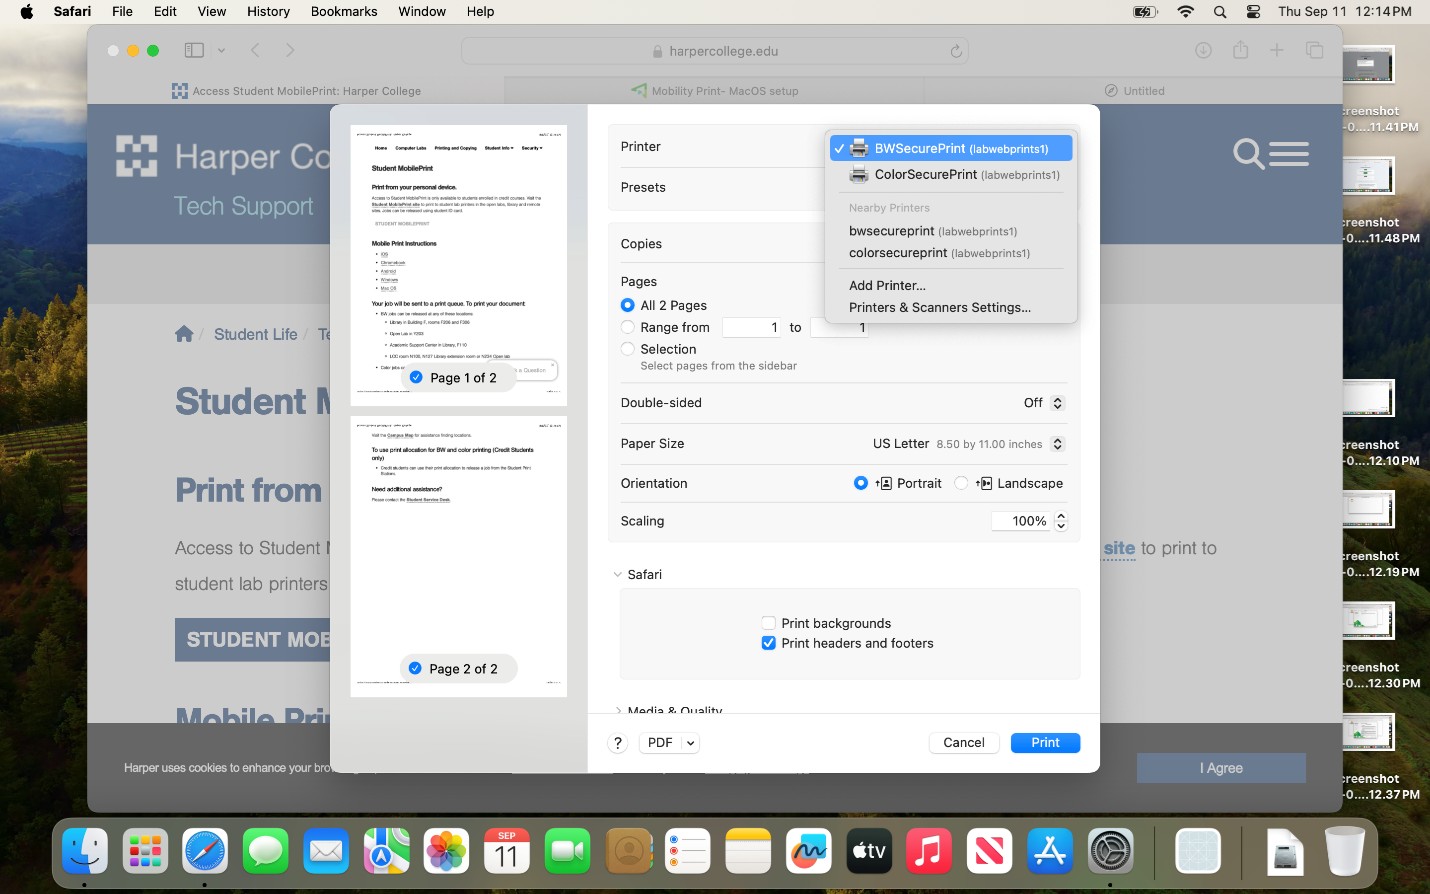Select the Page 2 preview thumbnail
Image resolution: width=1430 pixels, height=894 pixels.
click(458, 556)
